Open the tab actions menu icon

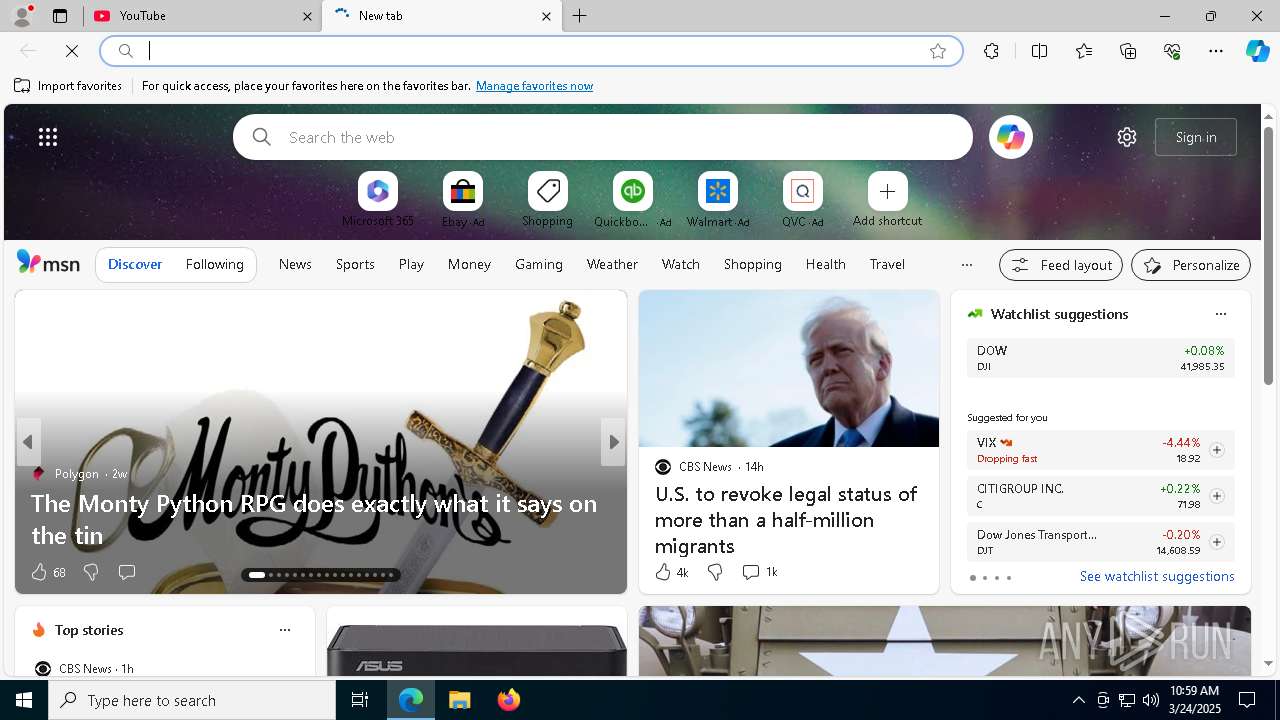point(60,16)
